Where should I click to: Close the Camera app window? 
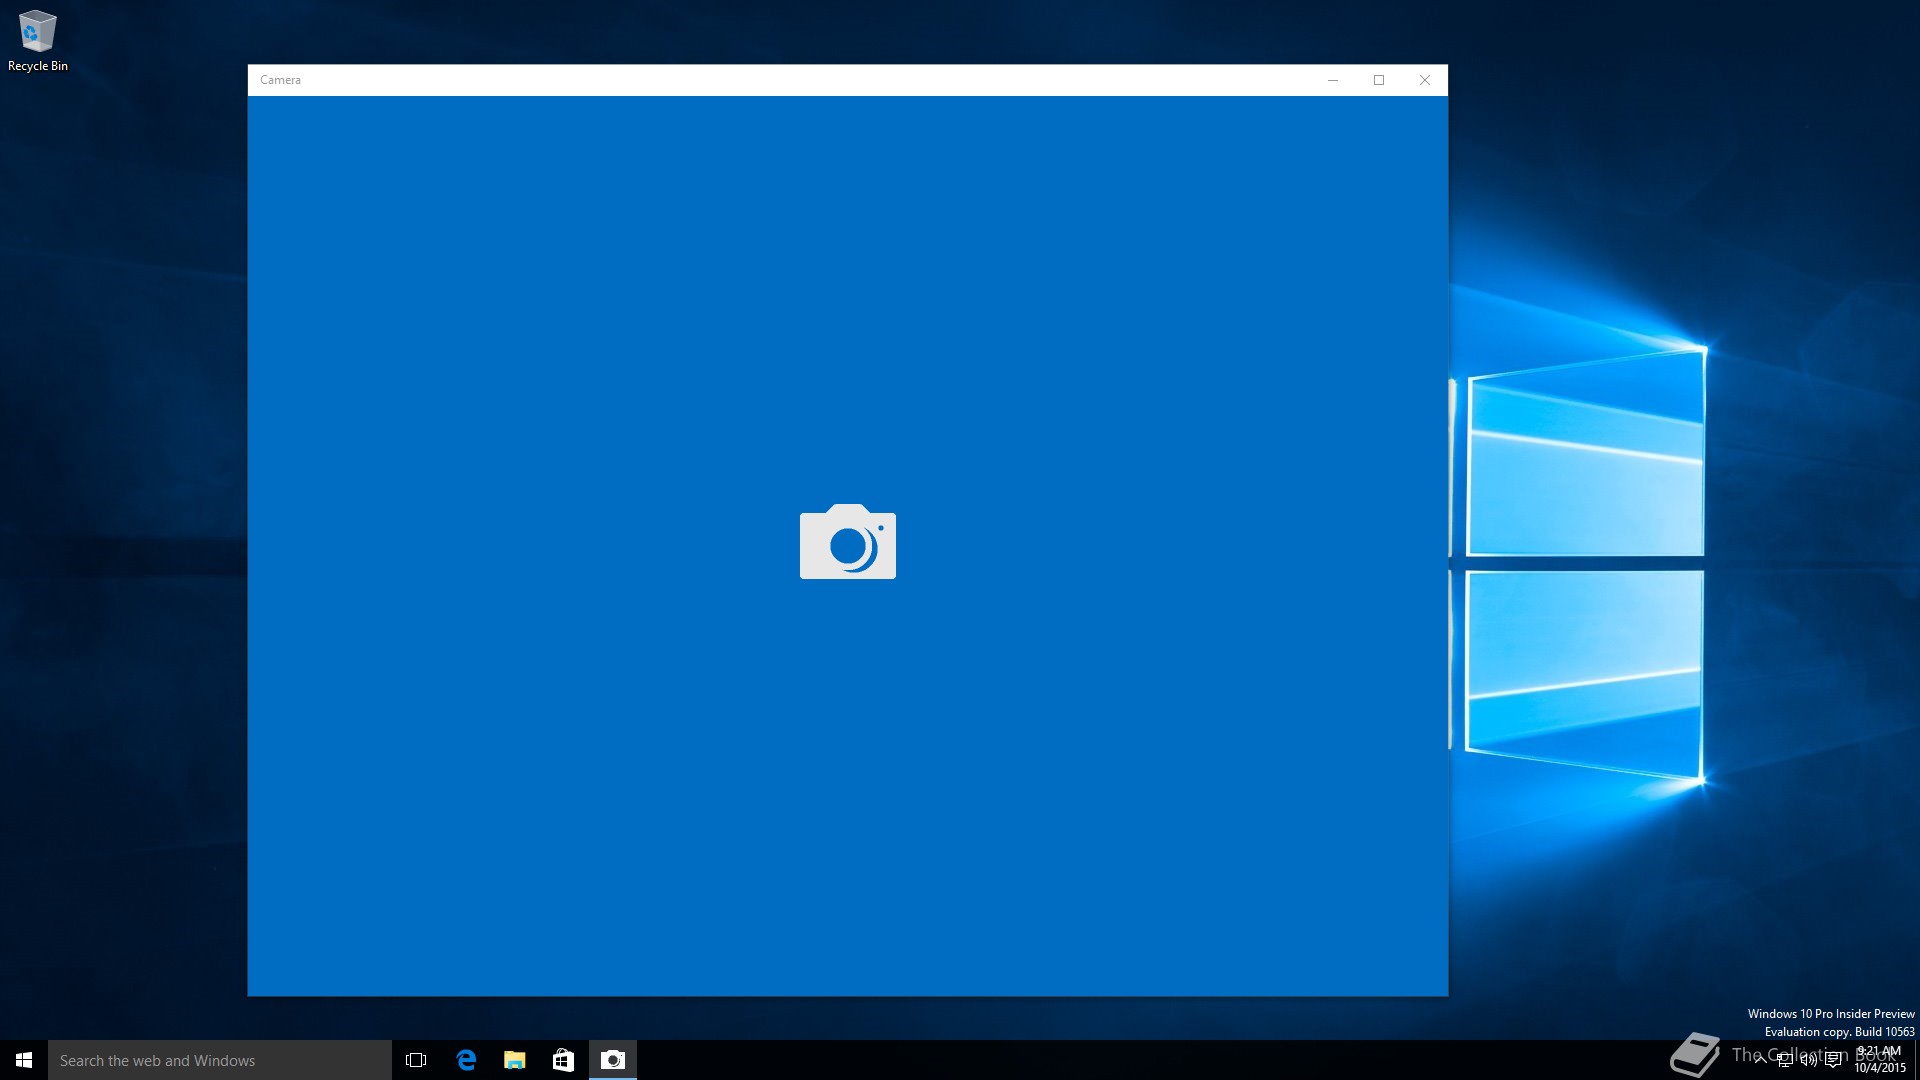tap(1425, 80)
